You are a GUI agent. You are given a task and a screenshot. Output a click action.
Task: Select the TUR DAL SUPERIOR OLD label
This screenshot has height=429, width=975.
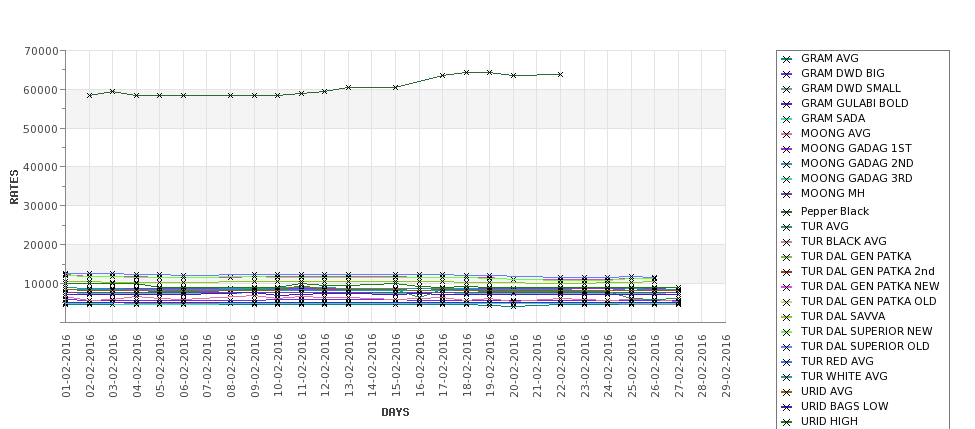pyautogui.click(x=865, y=346)
